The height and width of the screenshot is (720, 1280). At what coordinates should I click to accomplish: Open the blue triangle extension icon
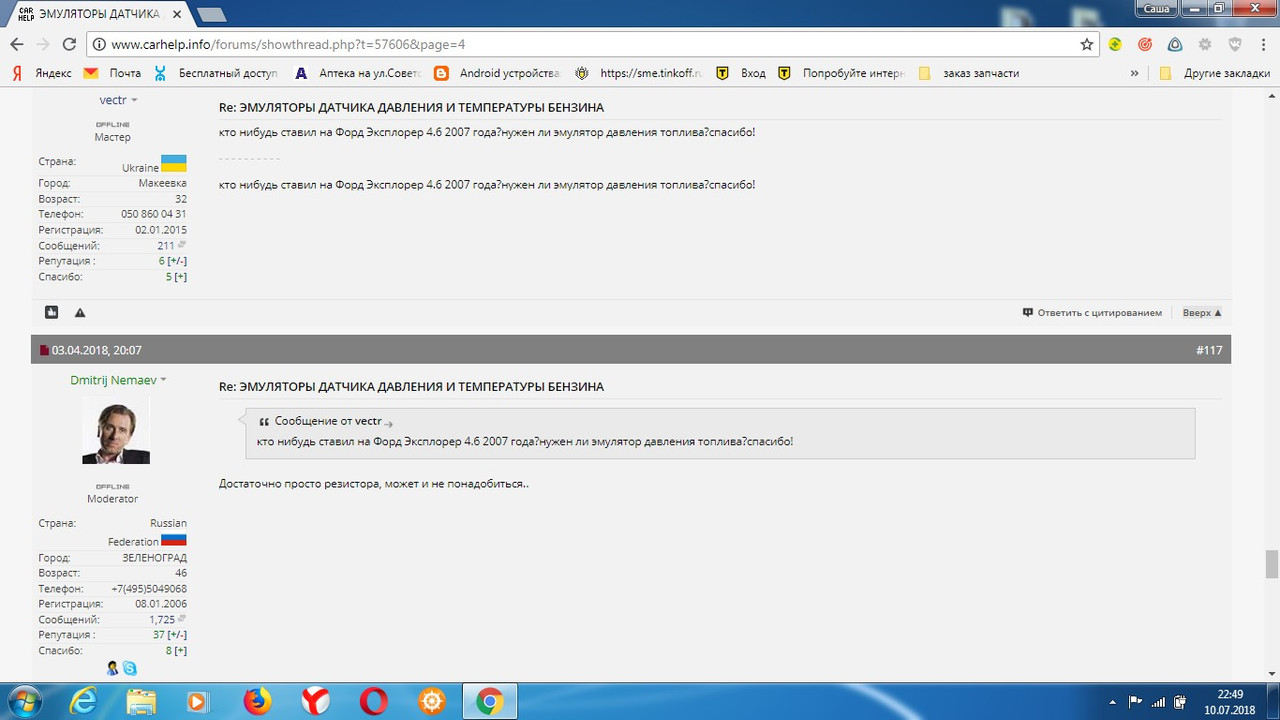tap(1175, 44)
